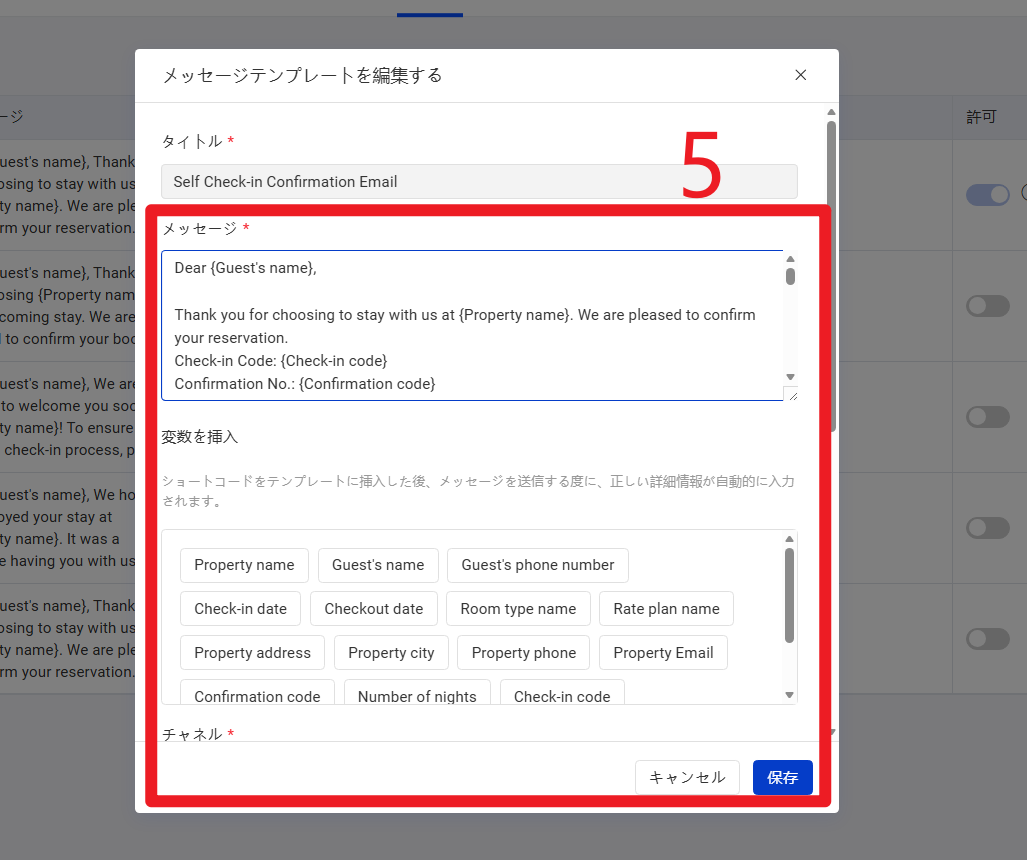1027x860 pixels.
Task: Click the message textarea scroll-down arrow
Action: (x=790, y=376)
